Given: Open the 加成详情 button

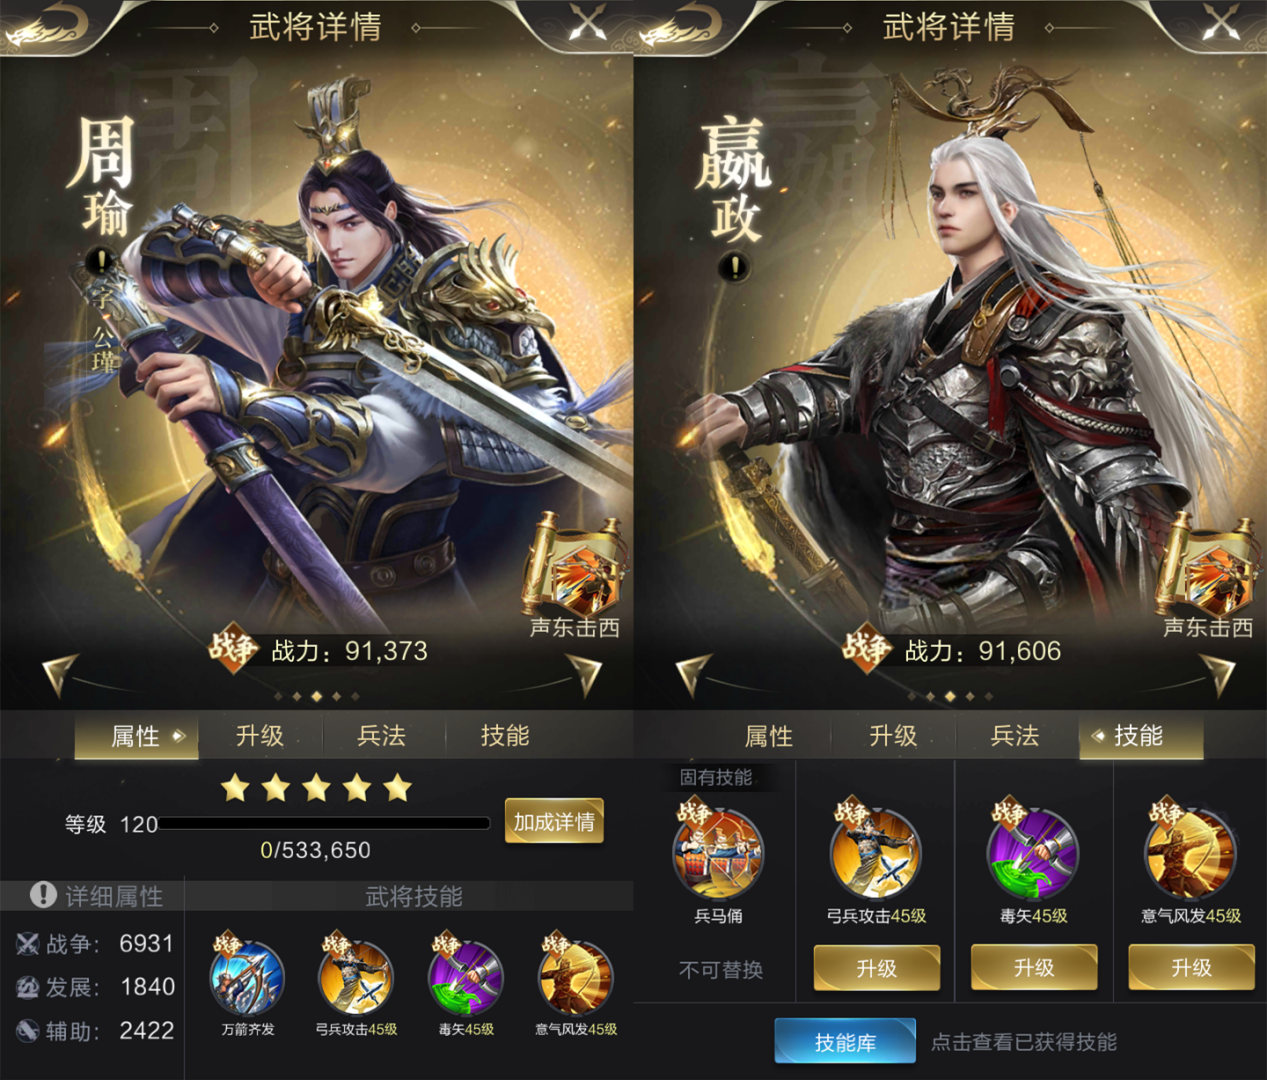Looking at the screenshot, I should pos(554,821).
